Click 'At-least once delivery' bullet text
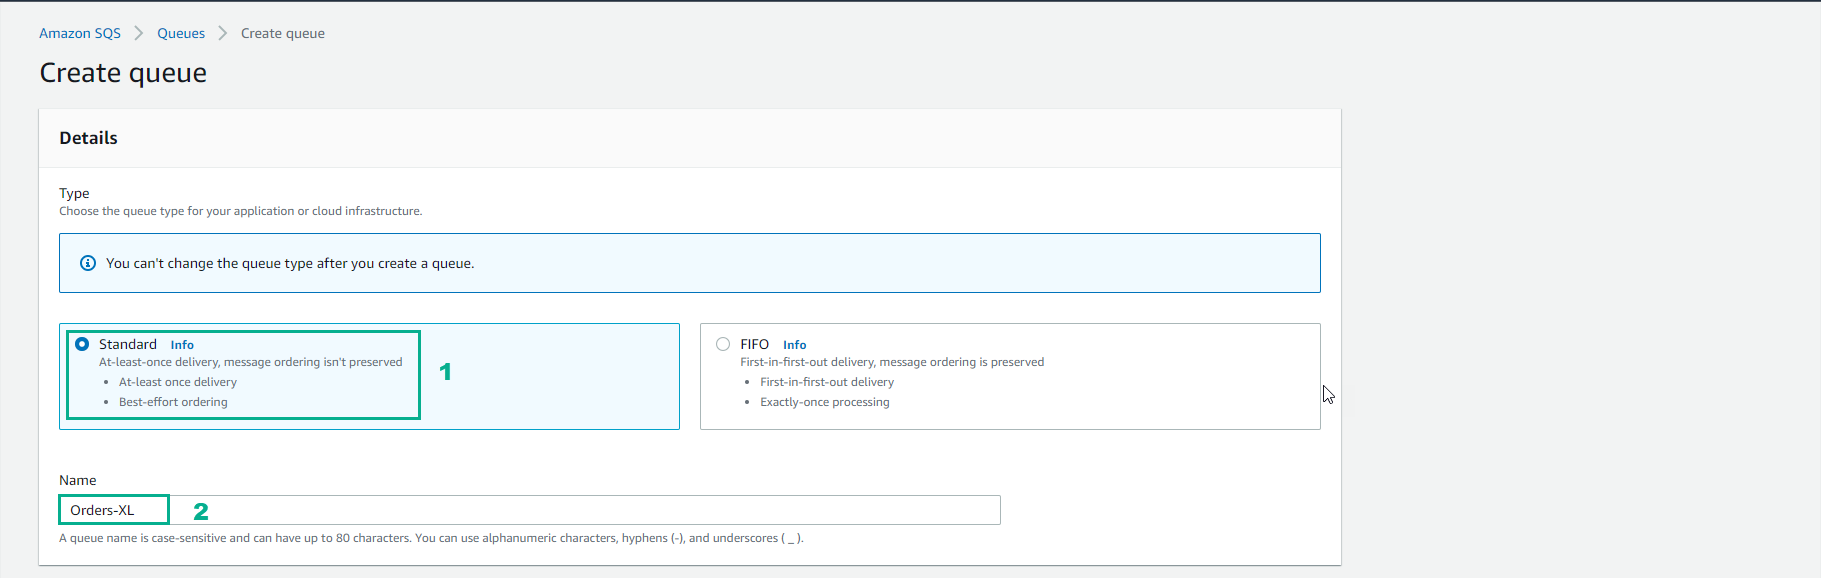 pyautogui.click(x=178, y=382)
